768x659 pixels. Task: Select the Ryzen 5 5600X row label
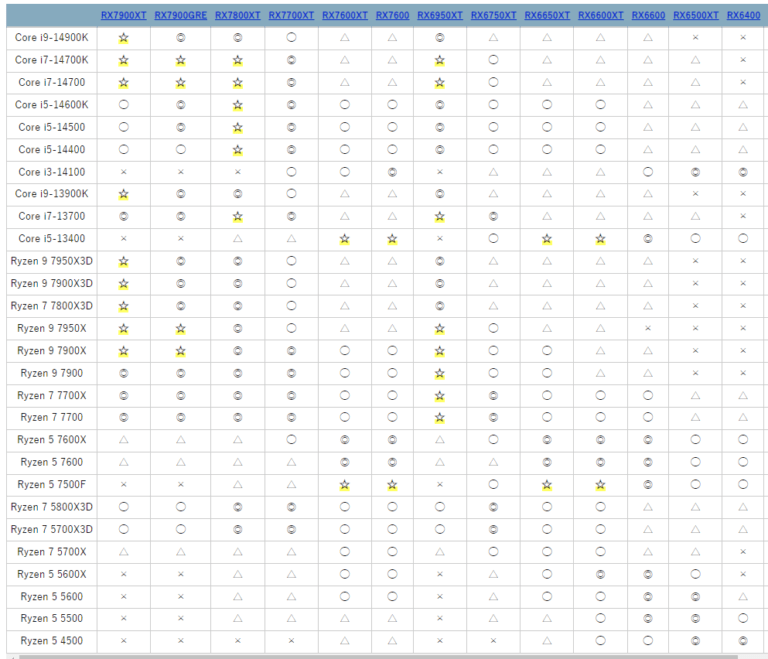[52, 574]
